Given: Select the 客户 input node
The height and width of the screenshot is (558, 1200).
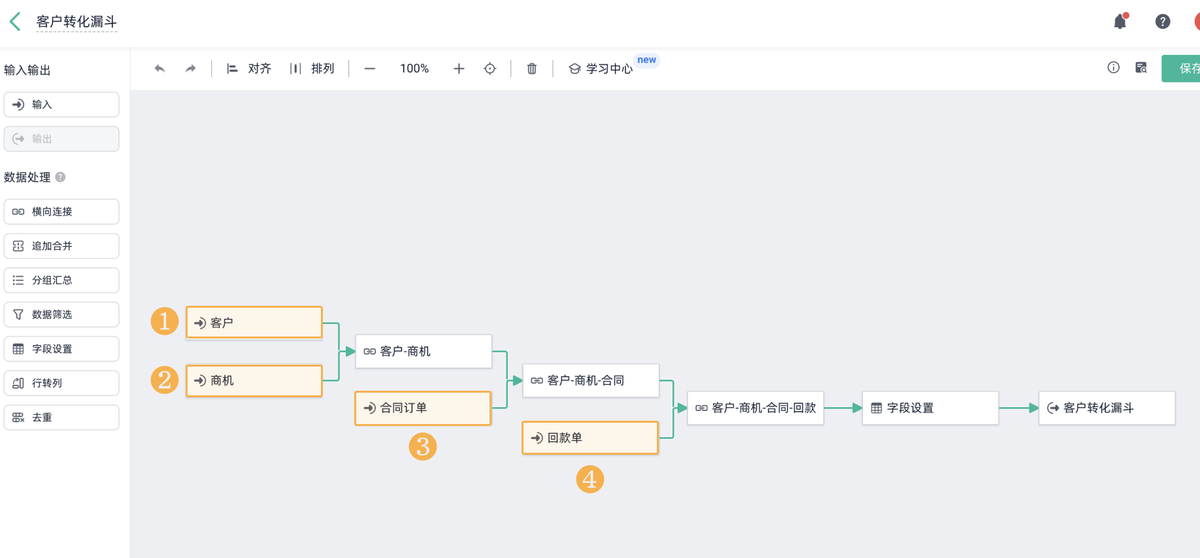Looking at the screenshot, I should coord(254,323).
